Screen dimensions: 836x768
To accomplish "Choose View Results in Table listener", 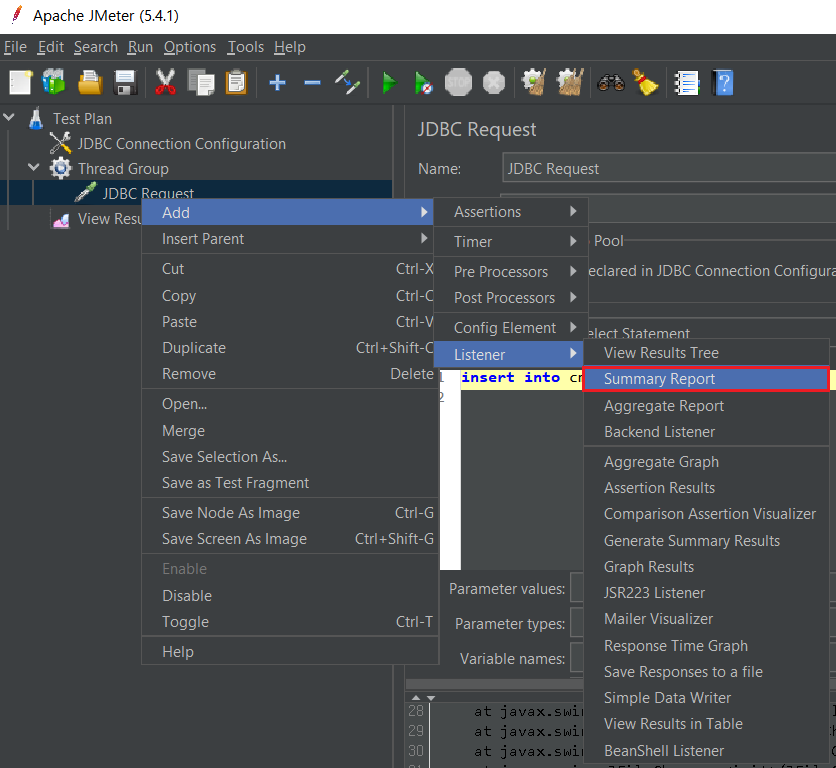I will coord(706,724).
